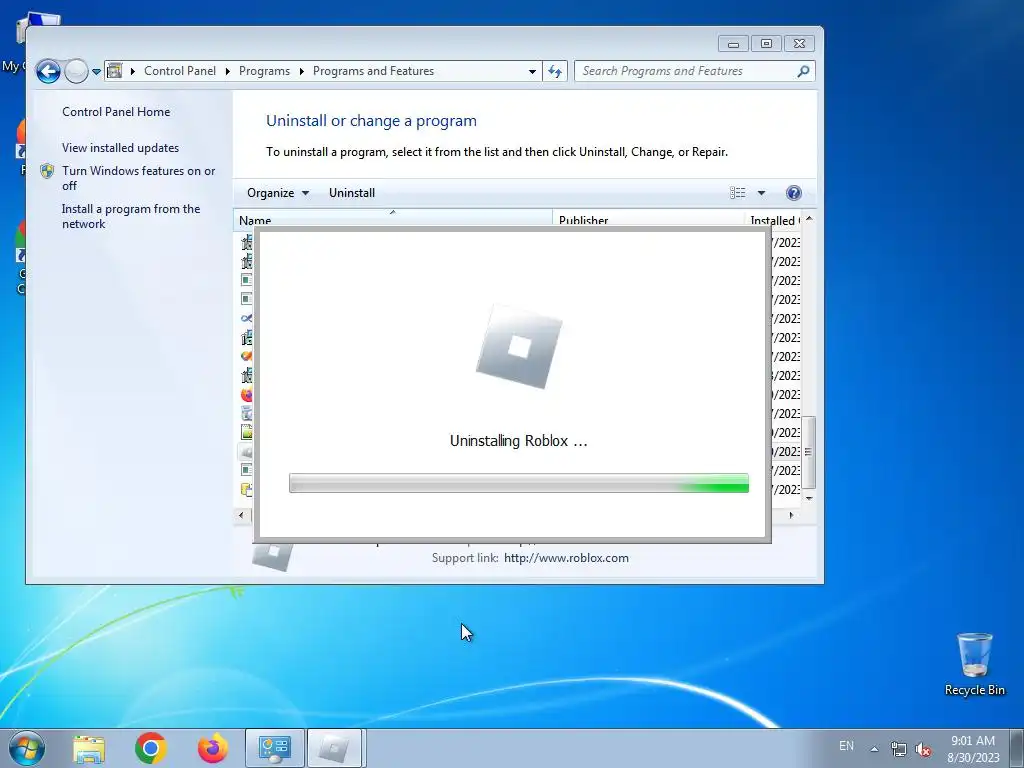Open the http://www.roblox.com support link

566,558
